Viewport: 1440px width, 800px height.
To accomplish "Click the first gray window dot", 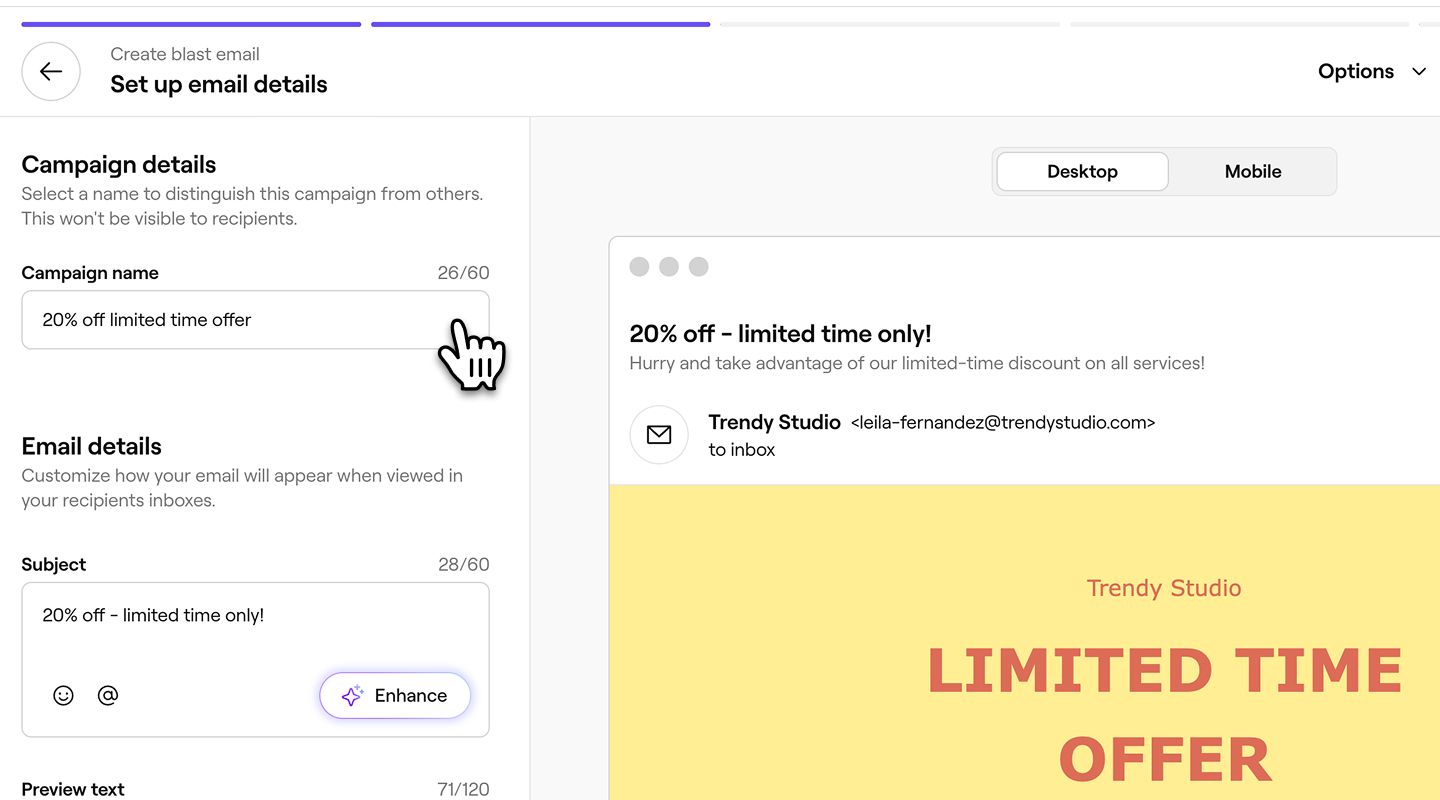I will pos(639,266).
